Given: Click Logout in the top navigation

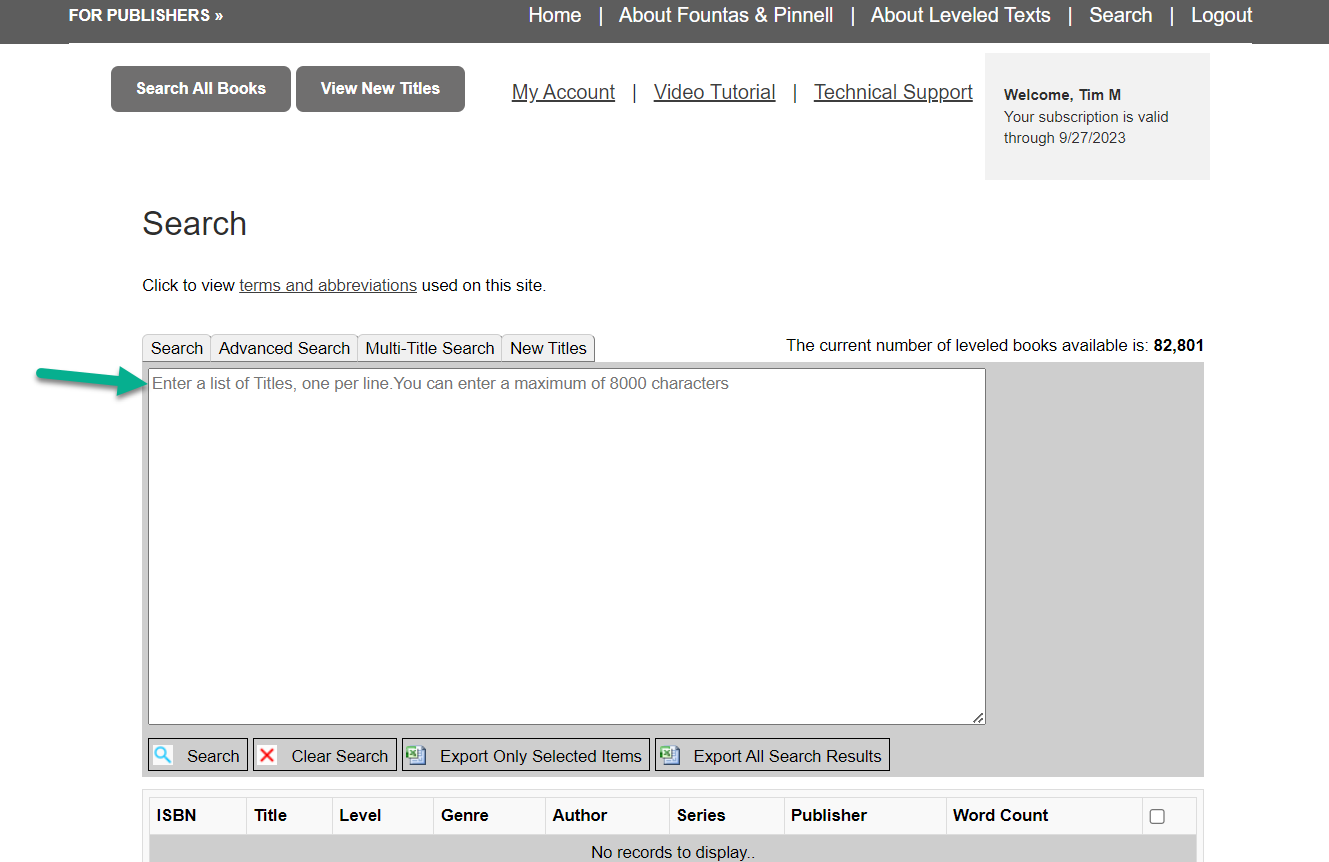Looking at the screenshot, I should point(1221,15).
